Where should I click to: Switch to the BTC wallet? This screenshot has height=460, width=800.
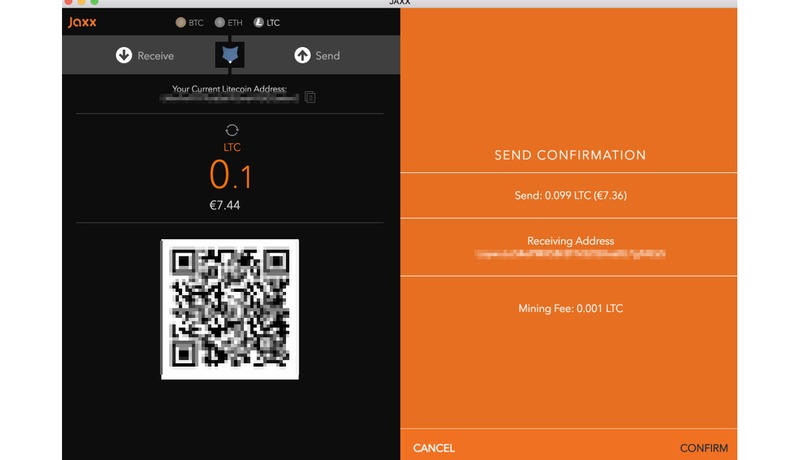(190, 22)
